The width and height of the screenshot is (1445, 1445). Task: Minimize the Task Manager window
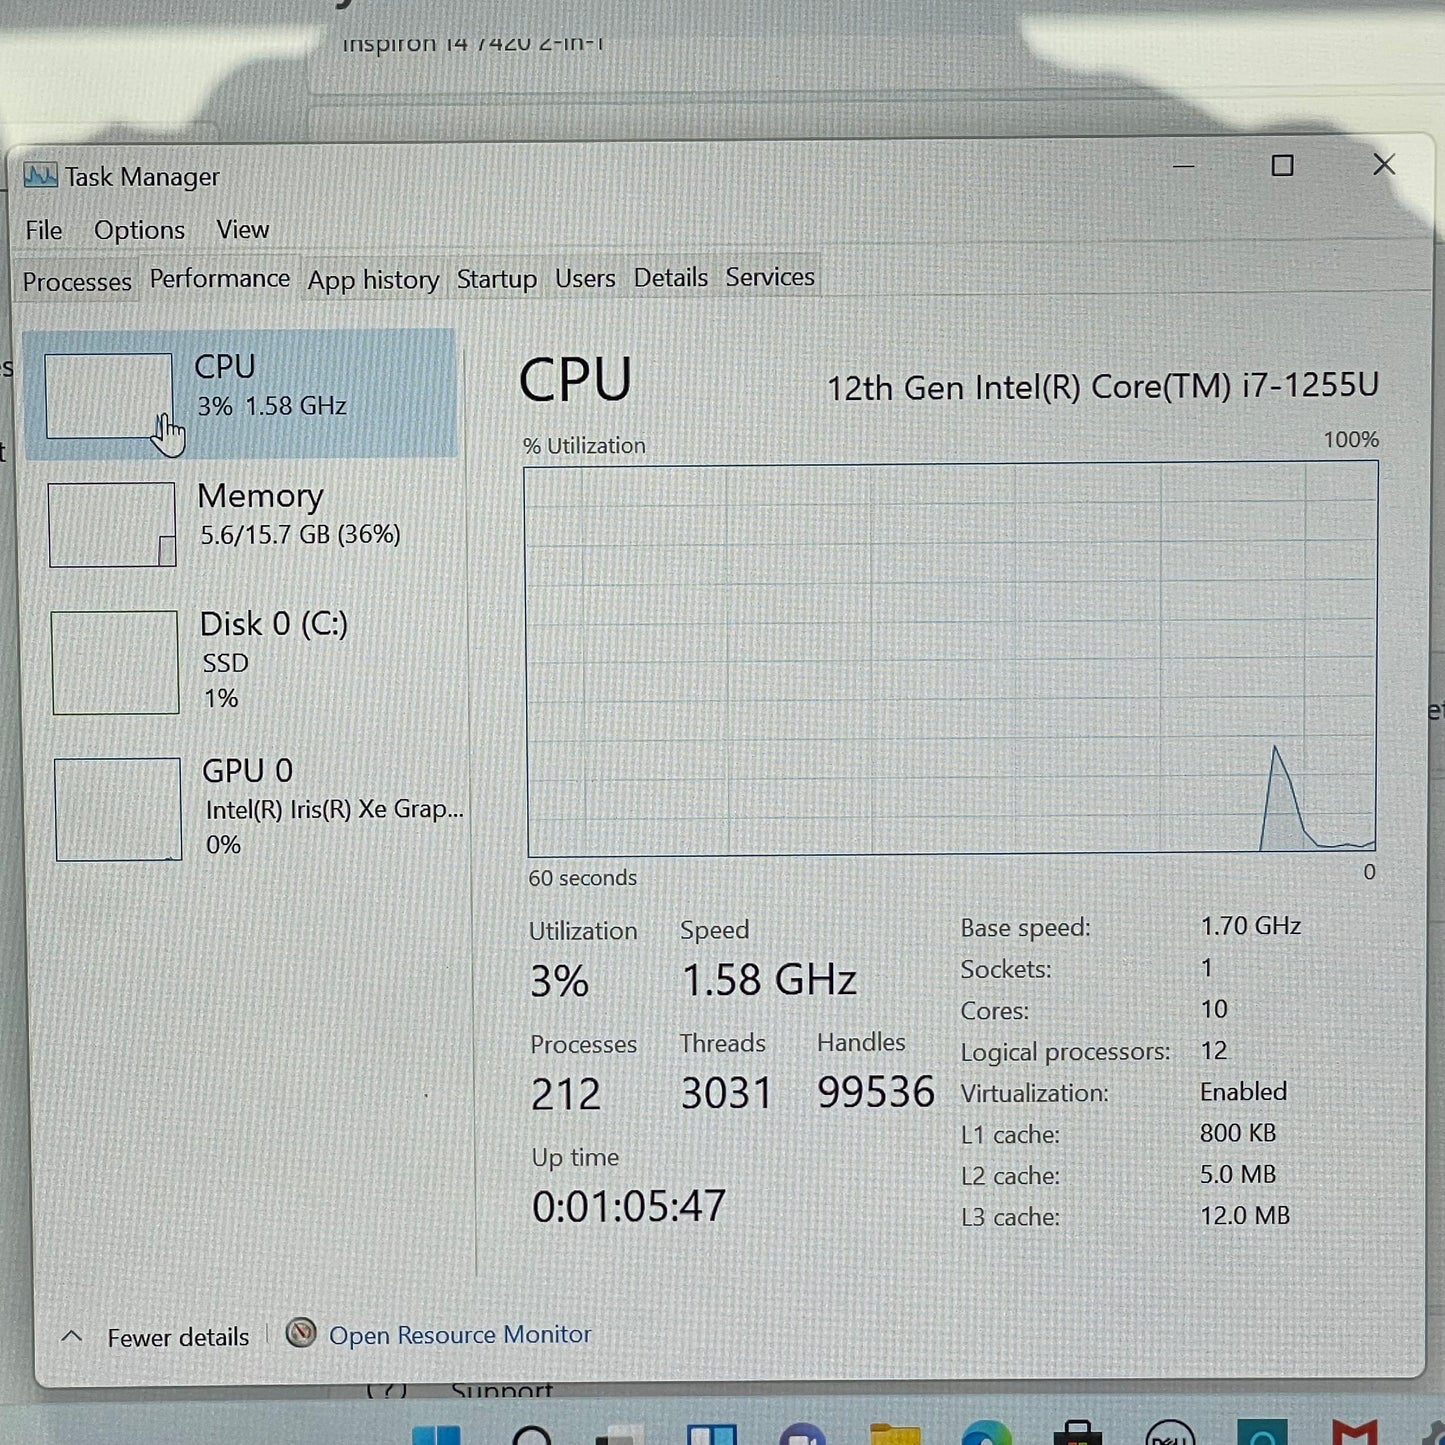click(1183, 165)
